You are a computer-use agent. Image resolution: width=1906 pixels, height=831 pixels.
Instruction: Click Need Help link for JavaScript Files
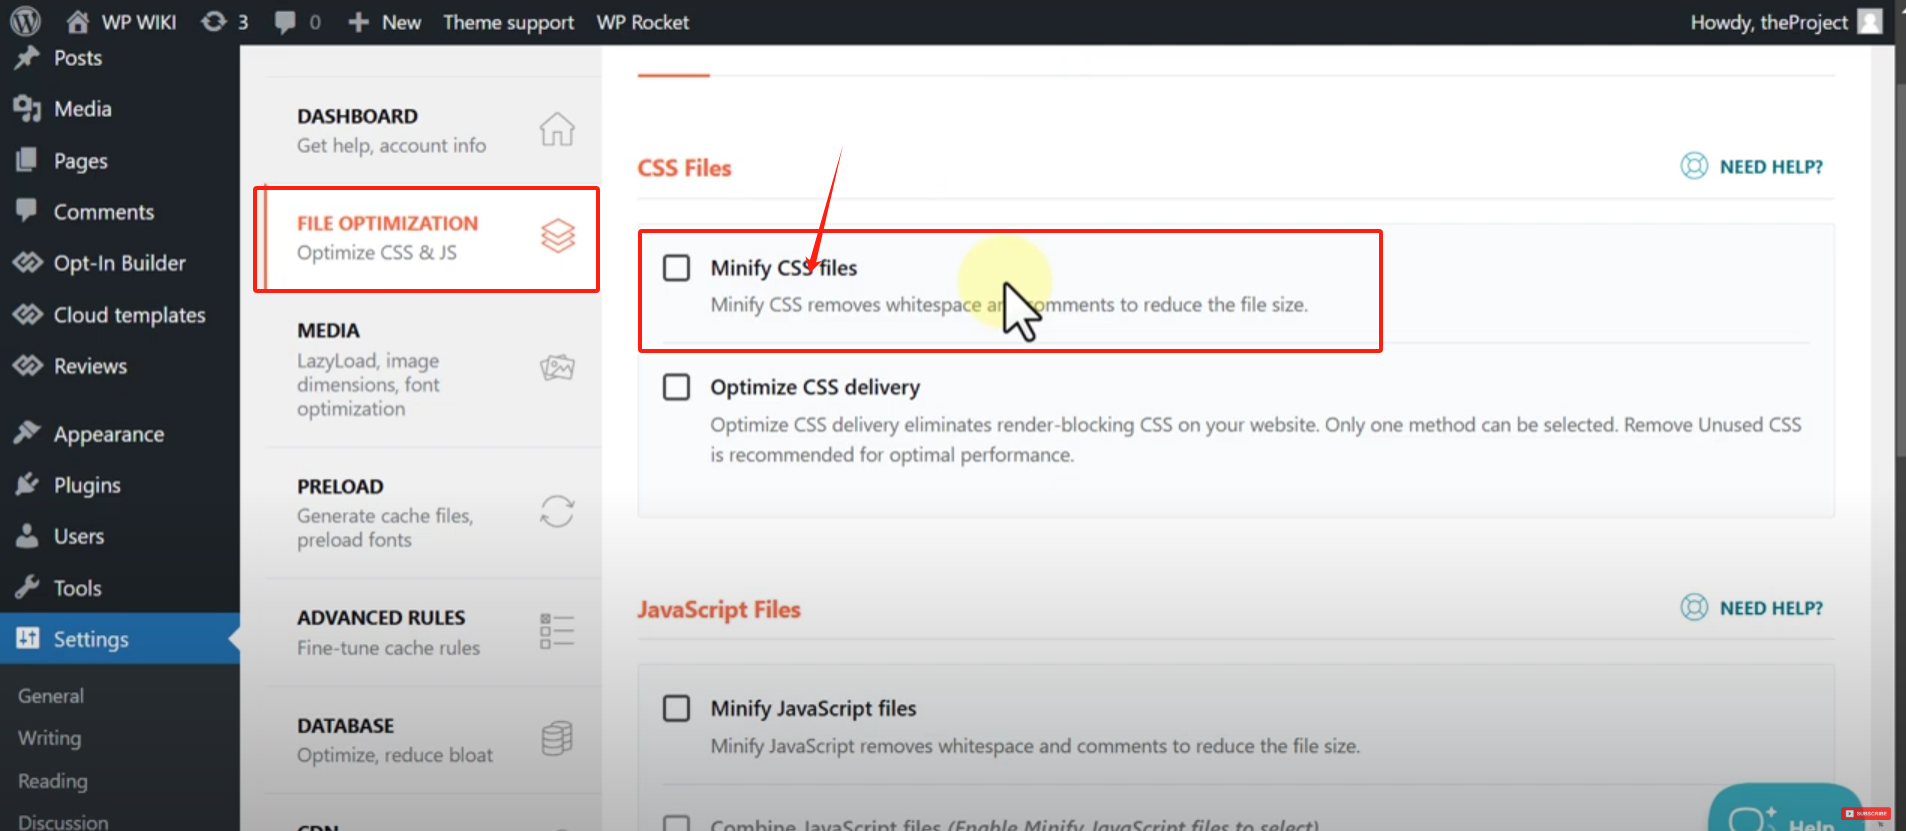(x=1752, y=608)
